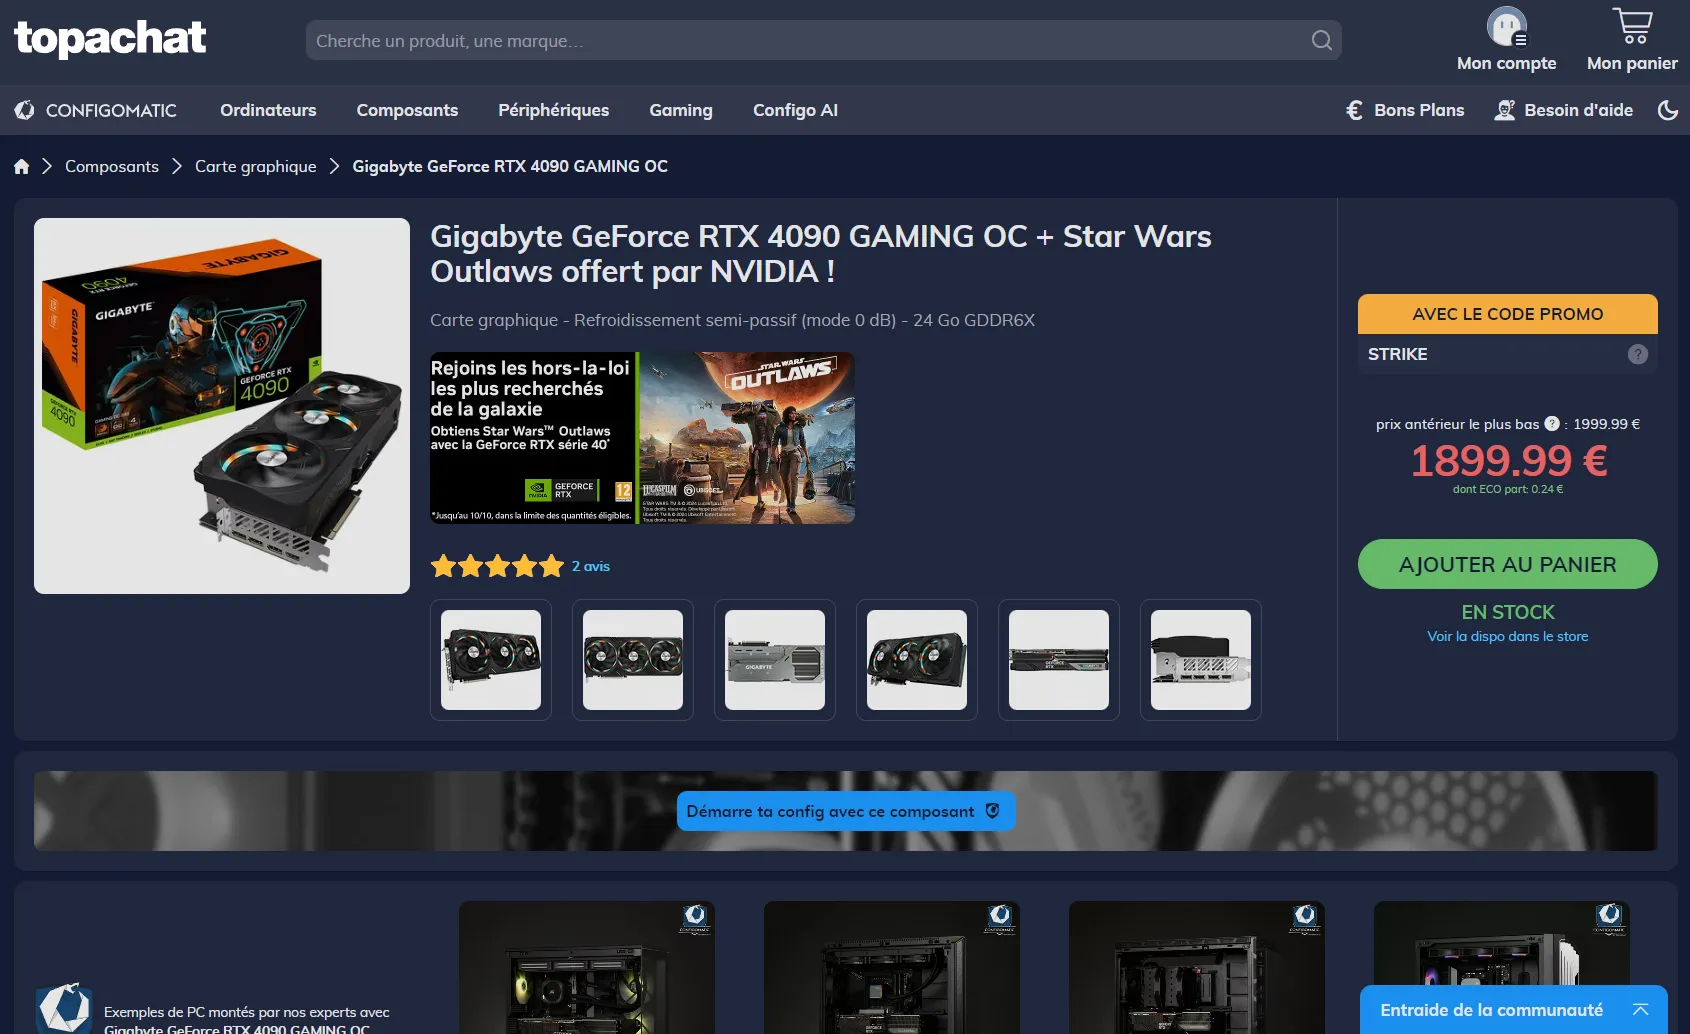The image size is (1690, 1034).
Task: Click the home breadcrumb icon
Action: [x=22, y=167]
